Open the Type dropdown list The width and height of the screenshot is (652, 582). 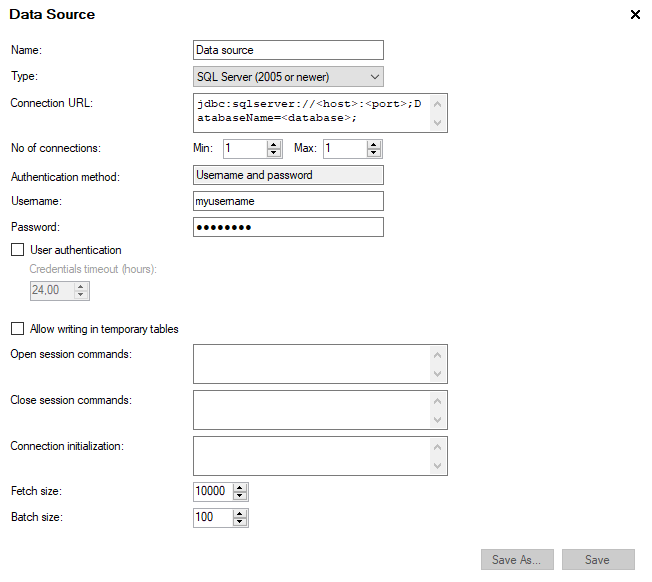tap(288, 76)
